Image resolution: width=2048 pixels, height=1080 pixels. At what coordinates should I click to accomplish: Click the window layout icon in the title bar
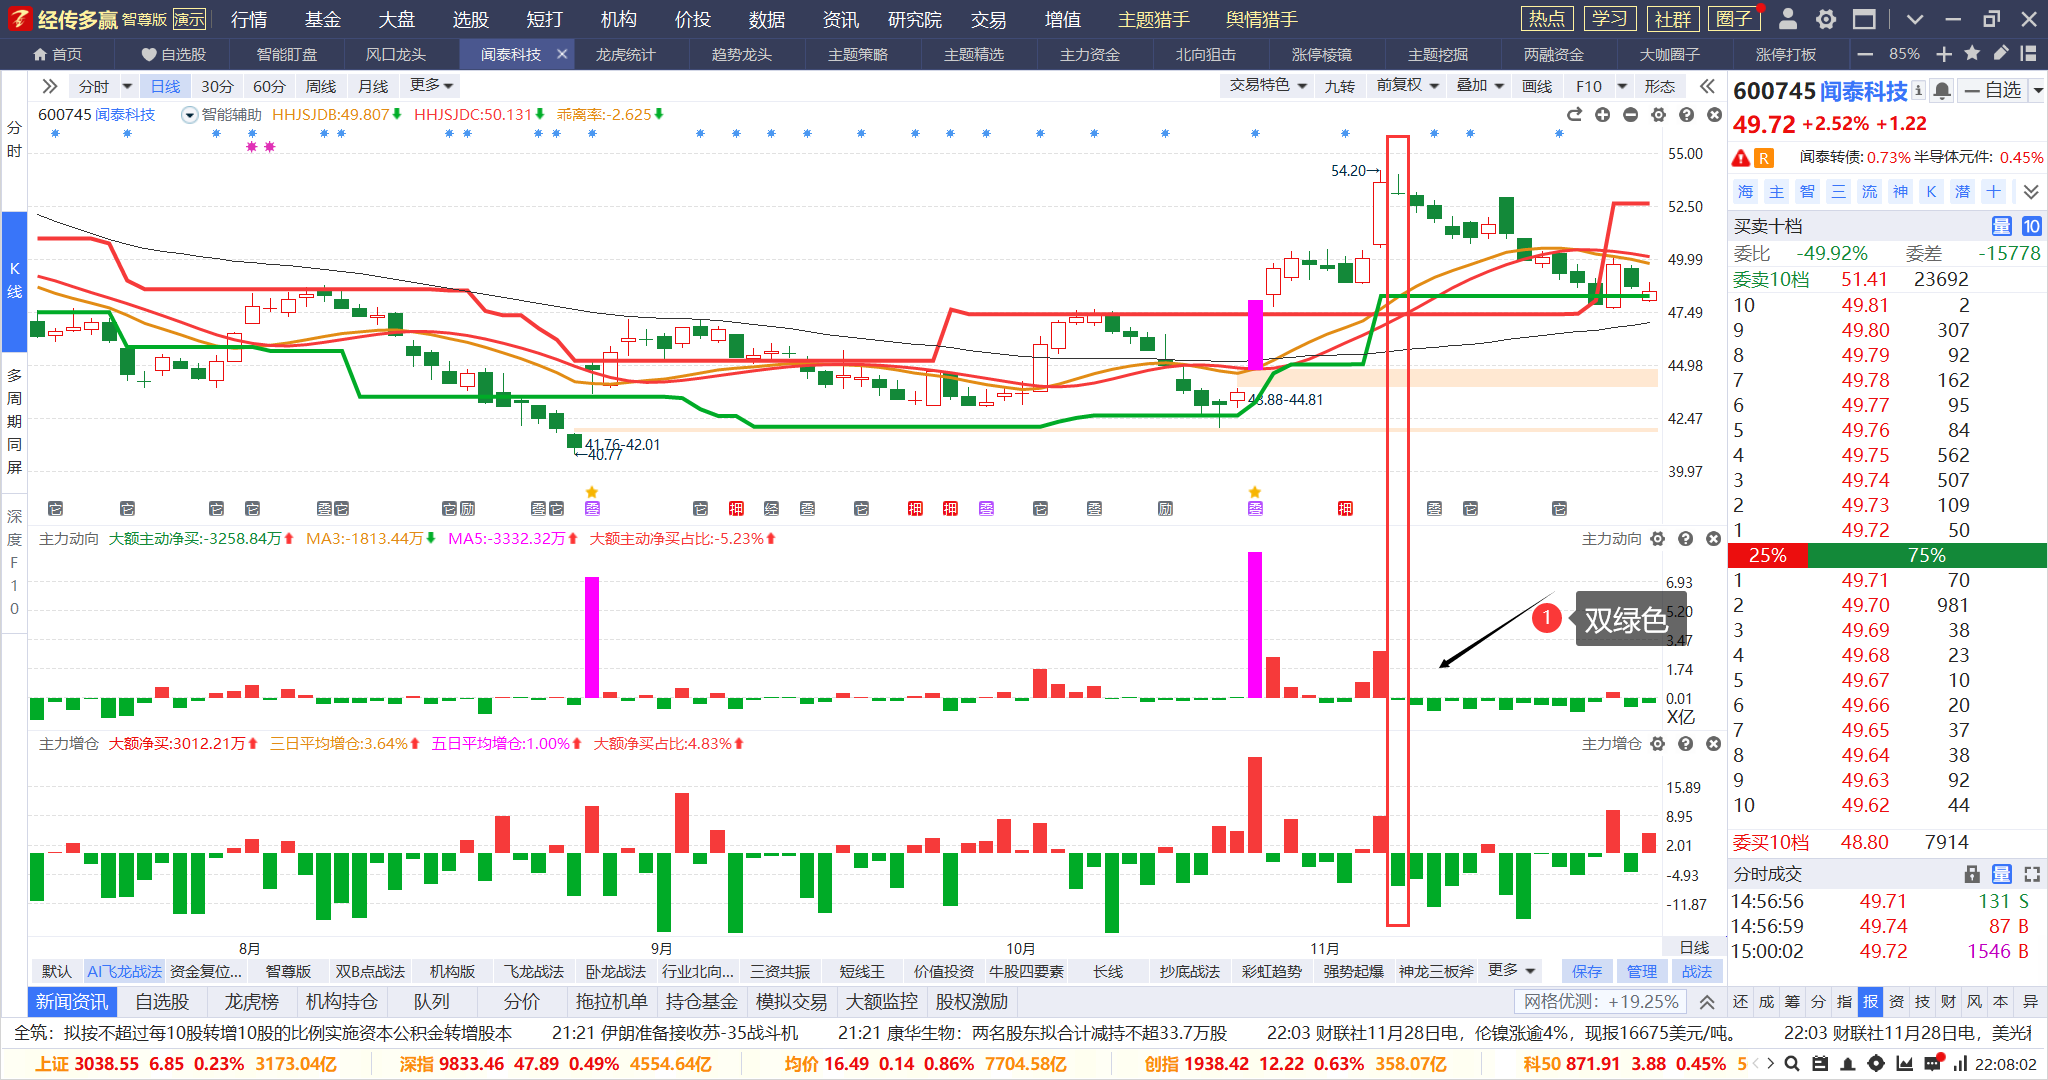click(1864, 19)
